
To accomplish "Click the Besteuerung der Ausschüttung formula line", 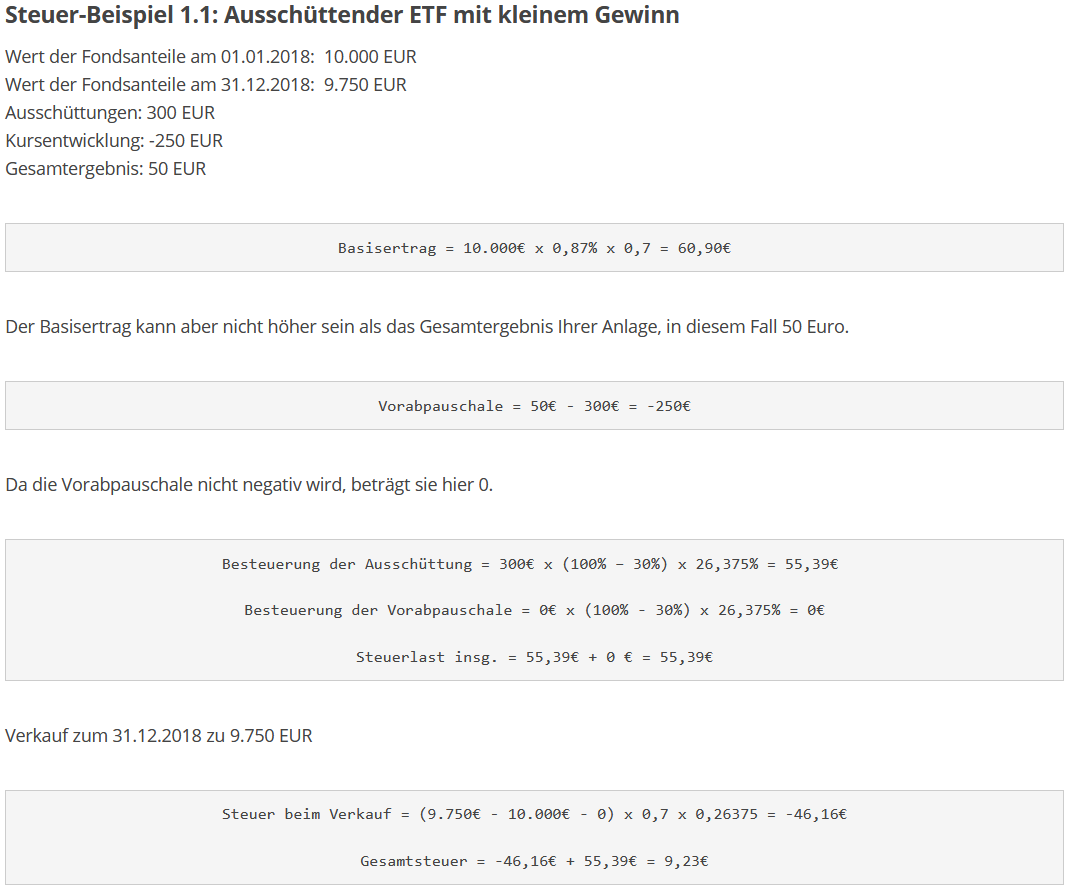I will [529, 564].
